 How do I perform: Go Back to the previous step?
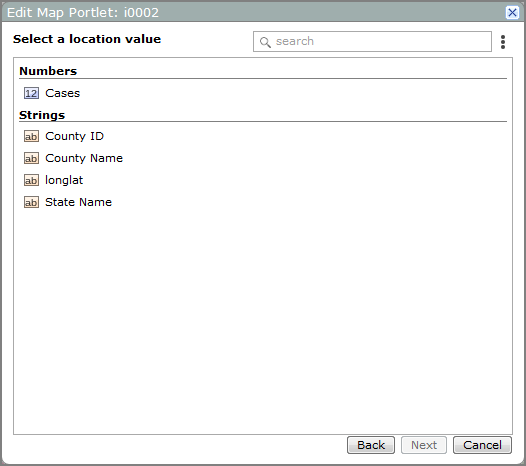tap(371, 445)
